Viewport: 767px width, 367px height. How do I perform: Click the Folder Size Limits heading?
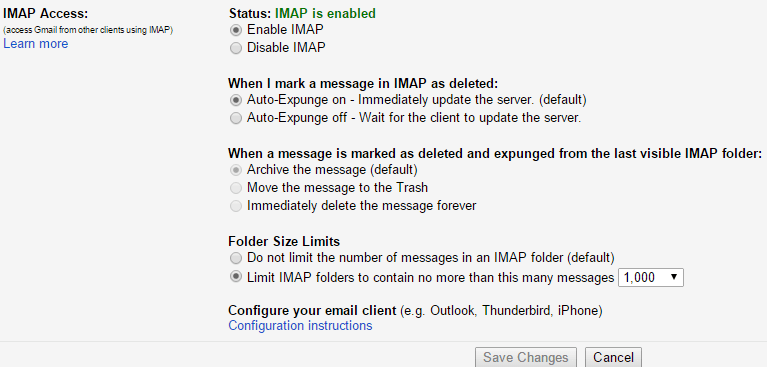284,242
